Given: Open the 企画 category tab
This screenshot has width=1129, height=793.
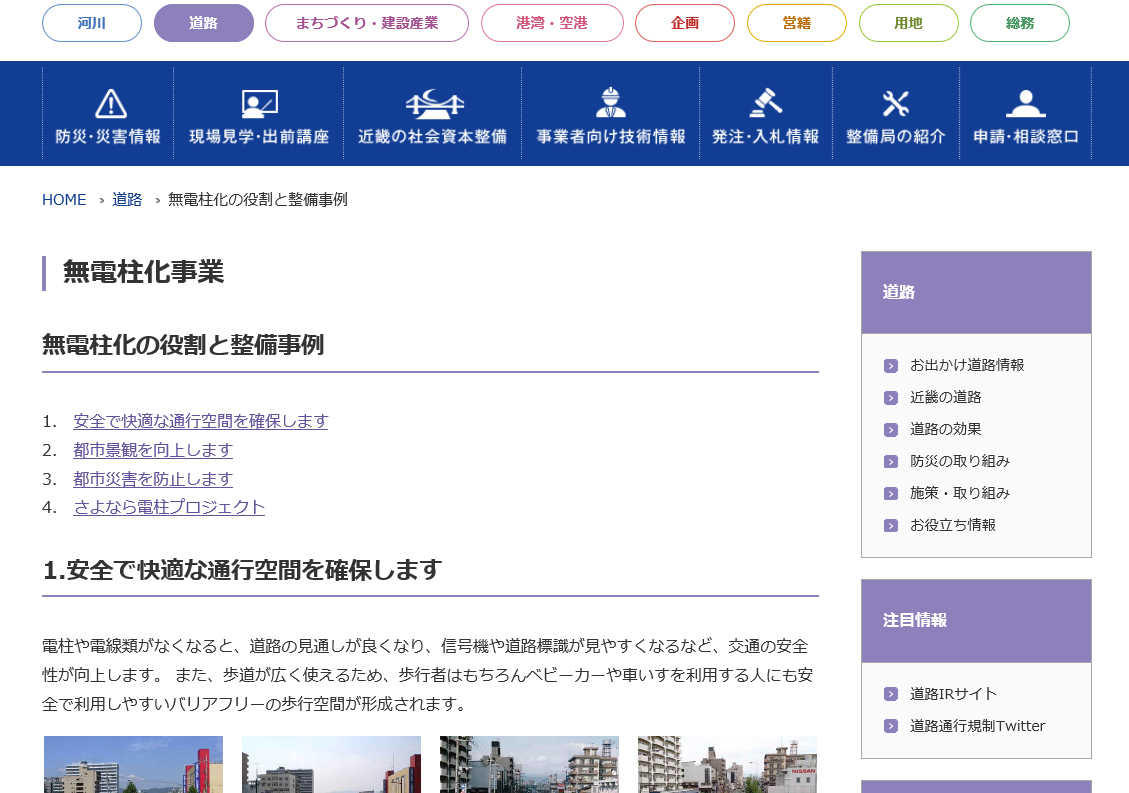Looking at the screenshot, I should [685, 23].
